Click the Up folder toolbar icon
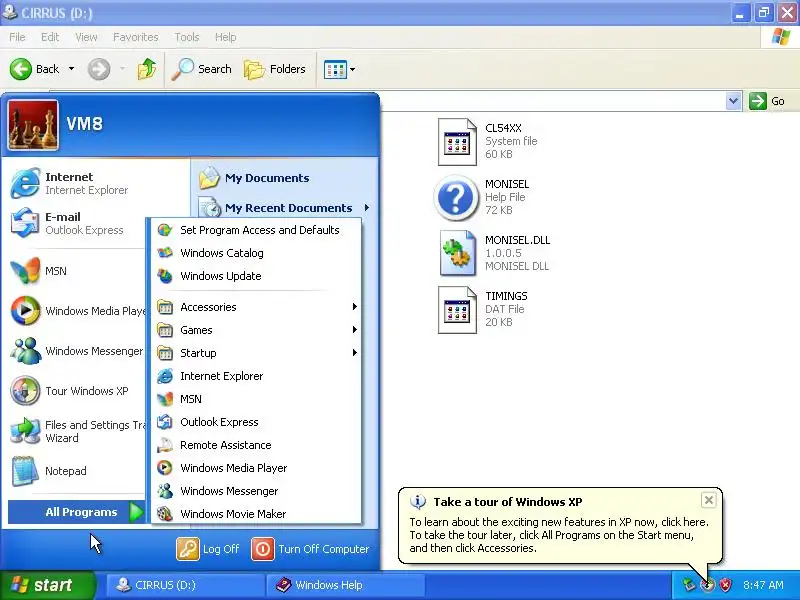 pos(147,69)
